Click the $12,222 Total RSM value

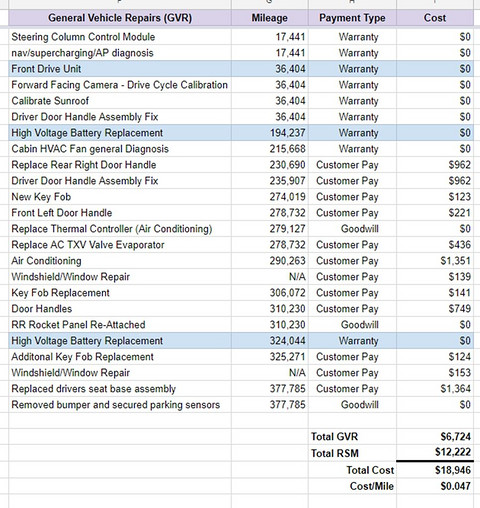click(x=435, y=452)
